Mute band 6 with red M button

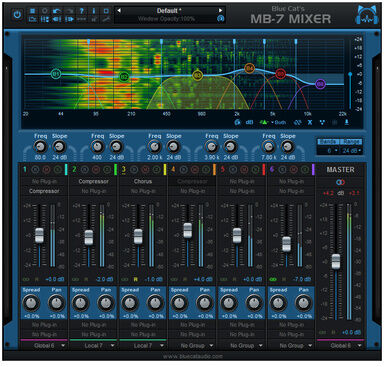pos(293,170)
